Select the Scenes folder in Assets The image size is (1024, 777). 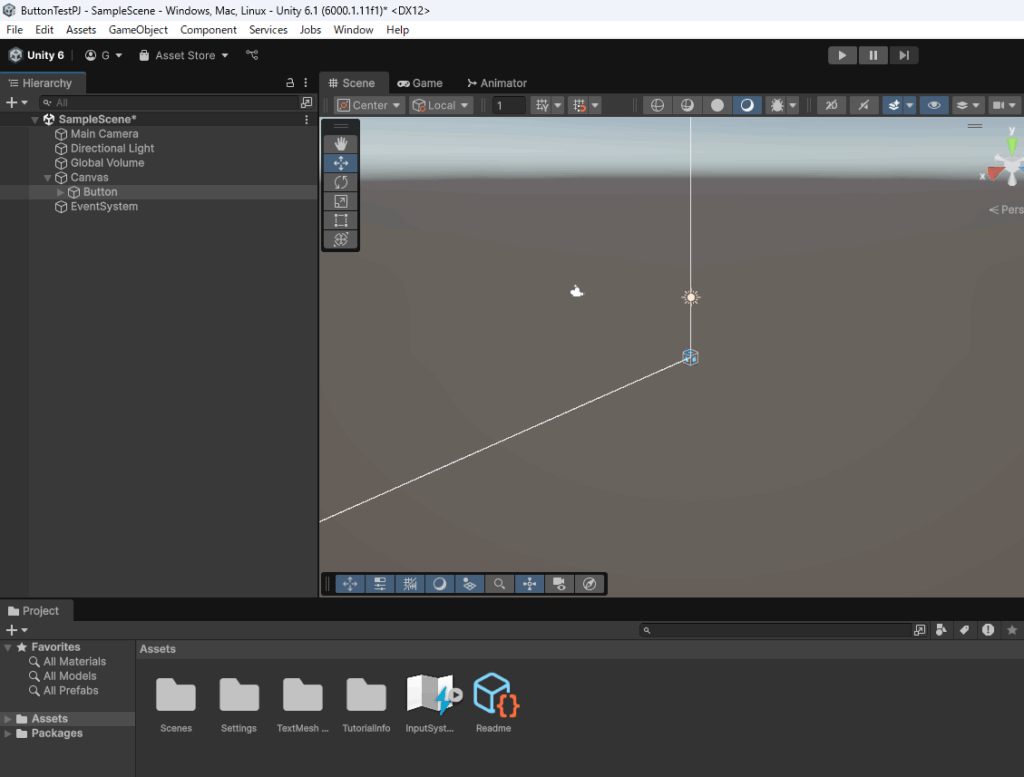176,705
